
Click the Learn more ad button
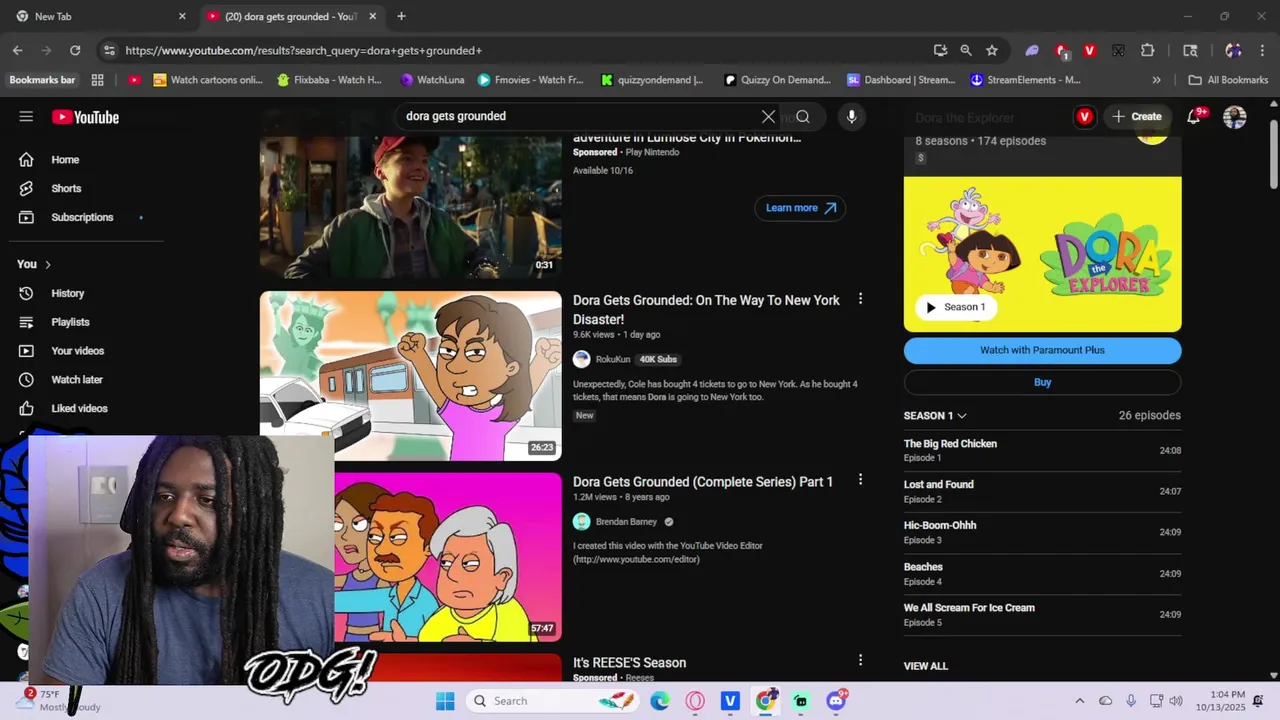800,208
